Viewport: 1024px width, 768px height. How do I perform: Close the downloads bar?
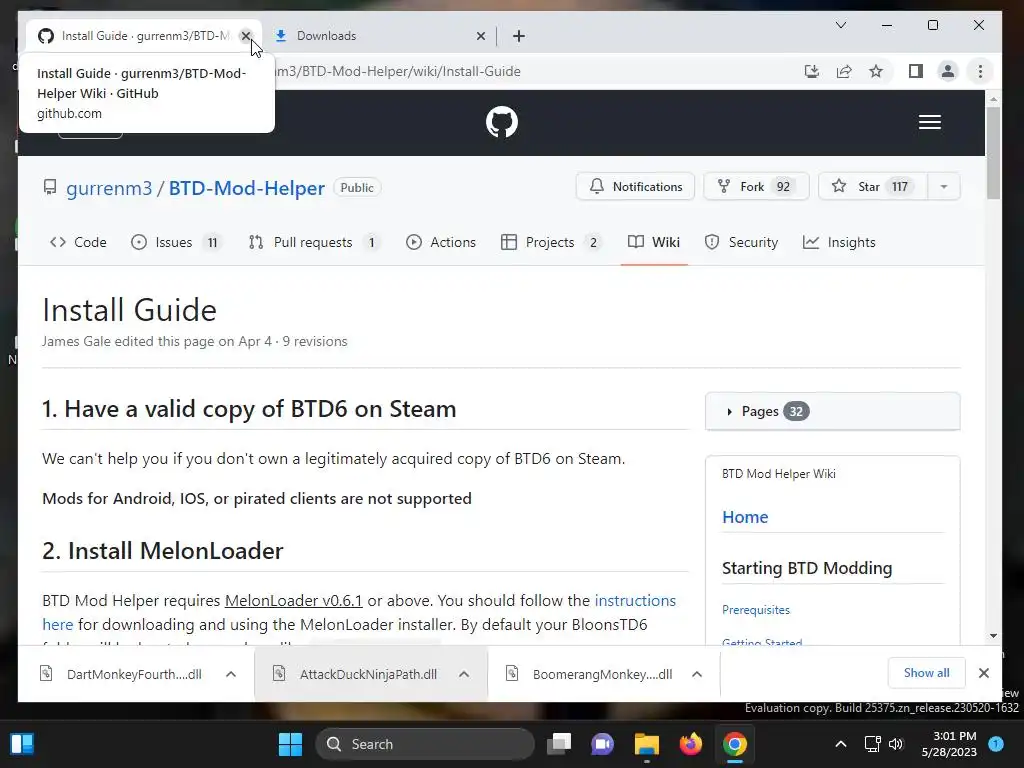coord(984,673)
